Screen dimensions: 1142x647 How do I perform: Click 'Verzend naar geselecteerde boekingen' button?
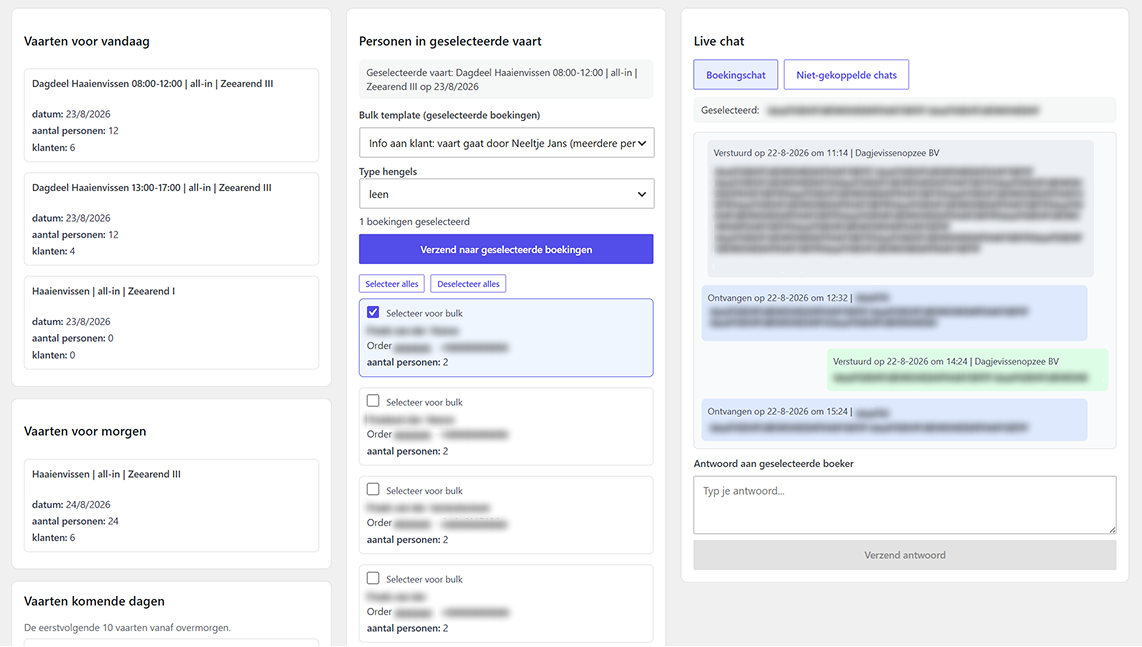pos(506,249)
